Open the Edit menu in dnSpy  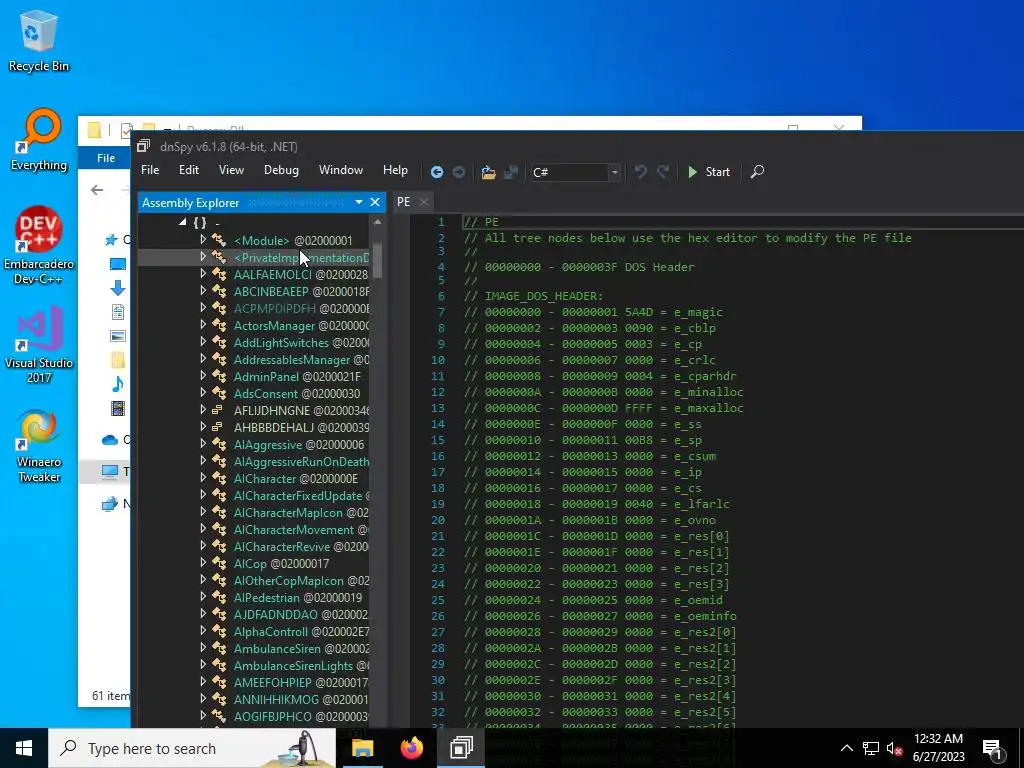click(x=189, y=170)
